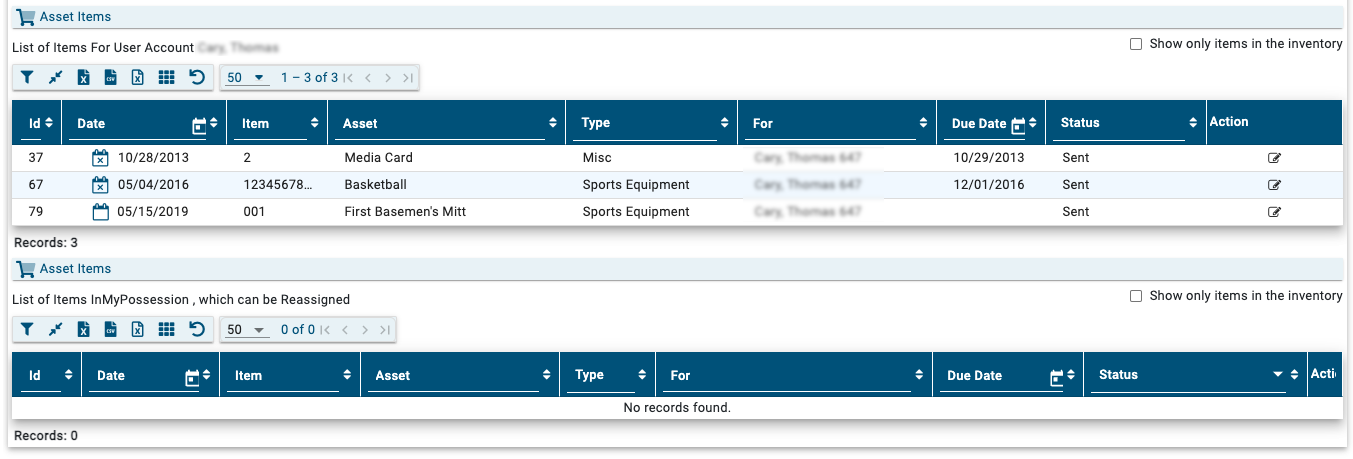Viewport: 1353px width, 459px height.
Task: Check inventory-only box for User Account list
Action: (x=1135, y=44)
